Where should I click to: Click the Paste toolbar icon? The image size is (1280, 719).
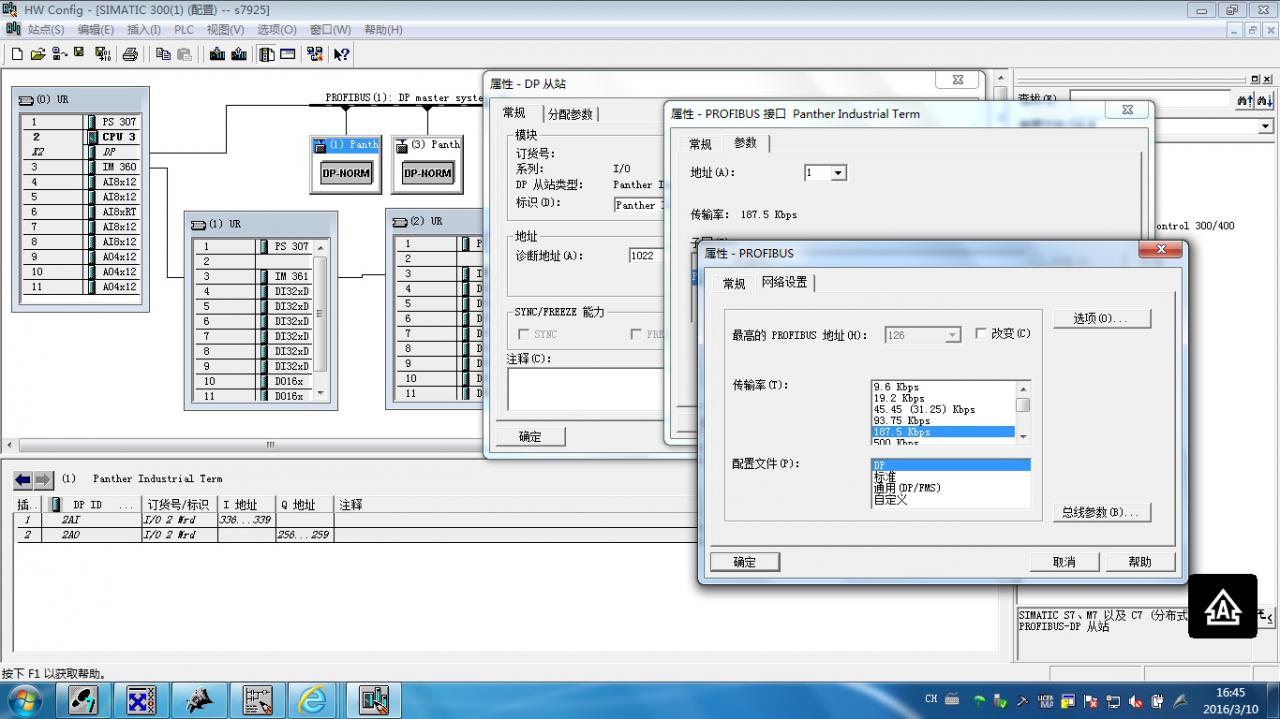[x=185, y=54]
